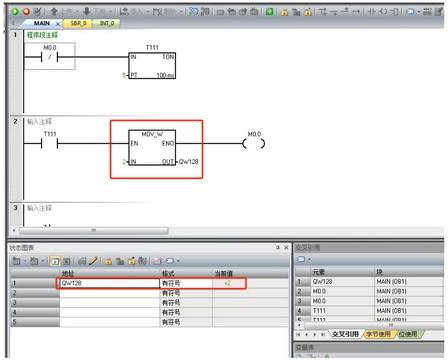Viewport: 448px width, 362px height.
Task: Open the Download dropdown arrow
Action: 110,12
